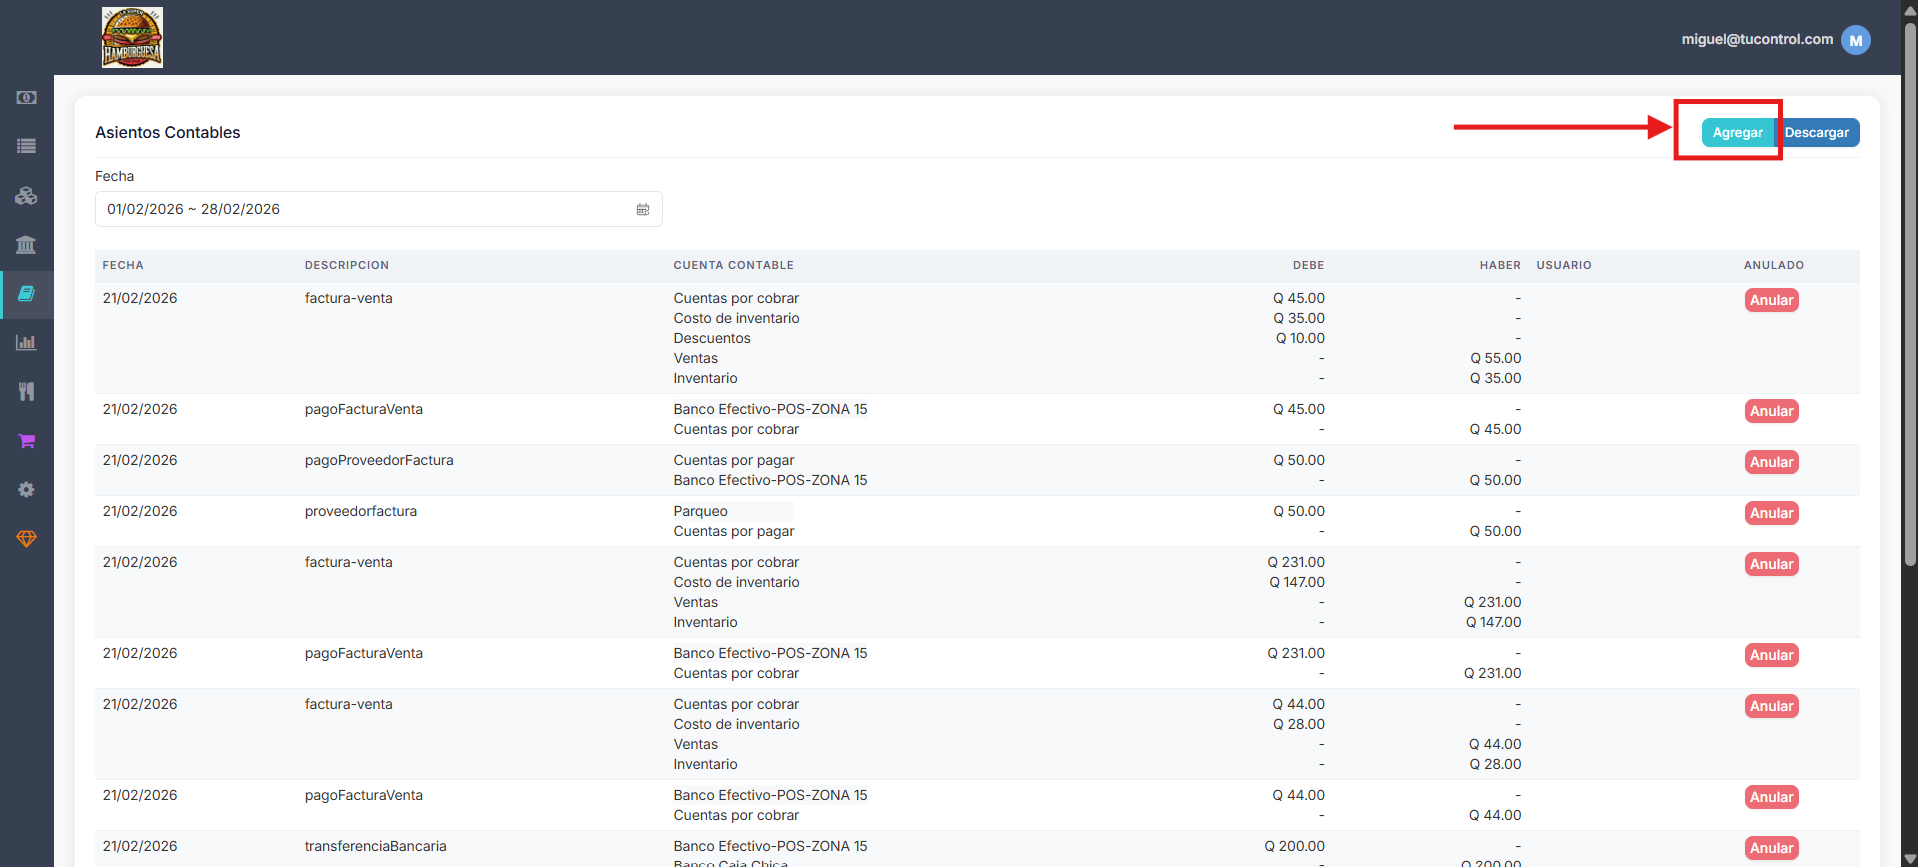The image size is (1918, 867).
Task: Click the FECHA column header
Action: click(123, 265)
